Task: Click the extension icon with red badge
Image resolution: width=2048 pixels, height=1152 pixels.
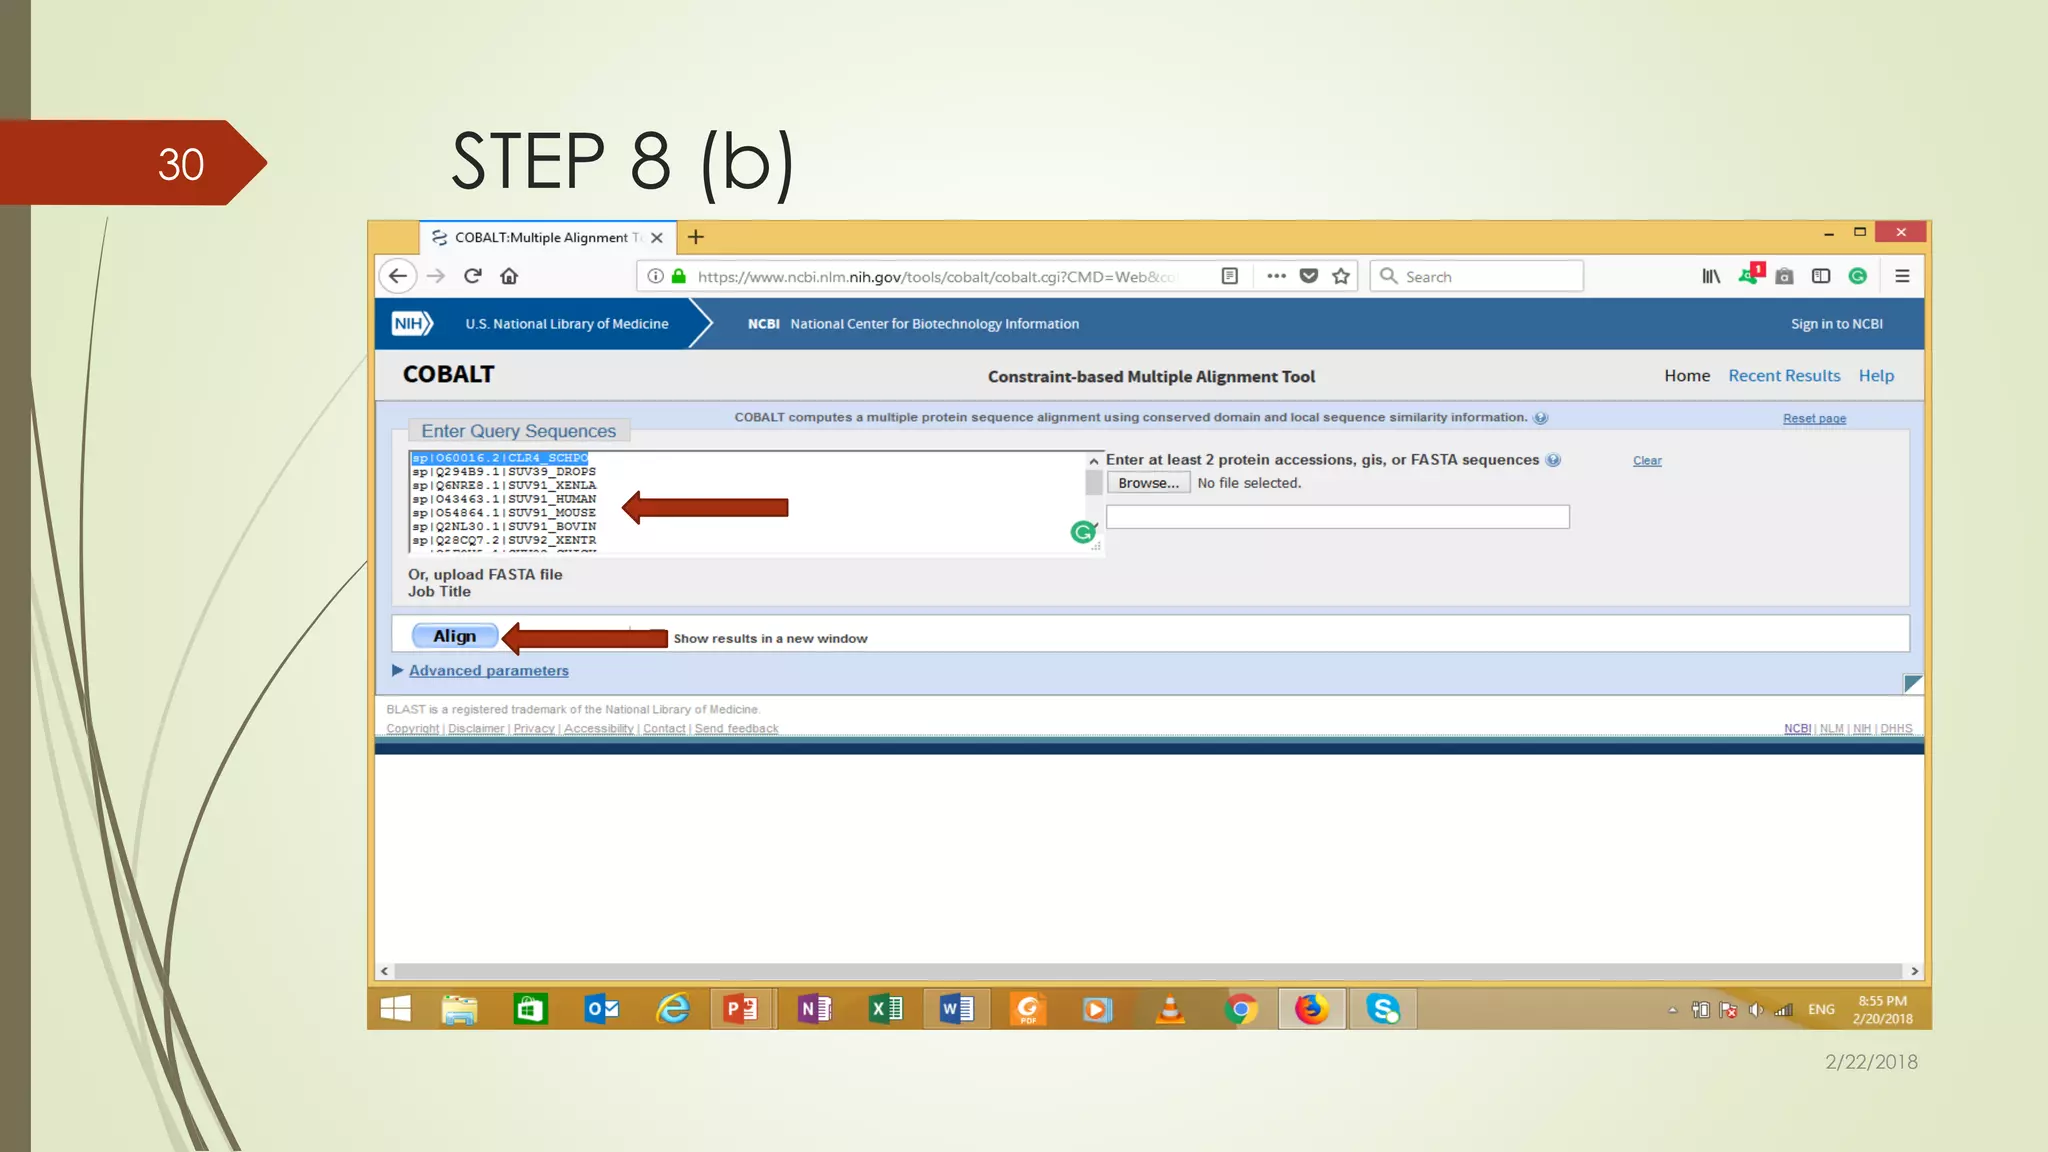Action: click(1751, 274)
